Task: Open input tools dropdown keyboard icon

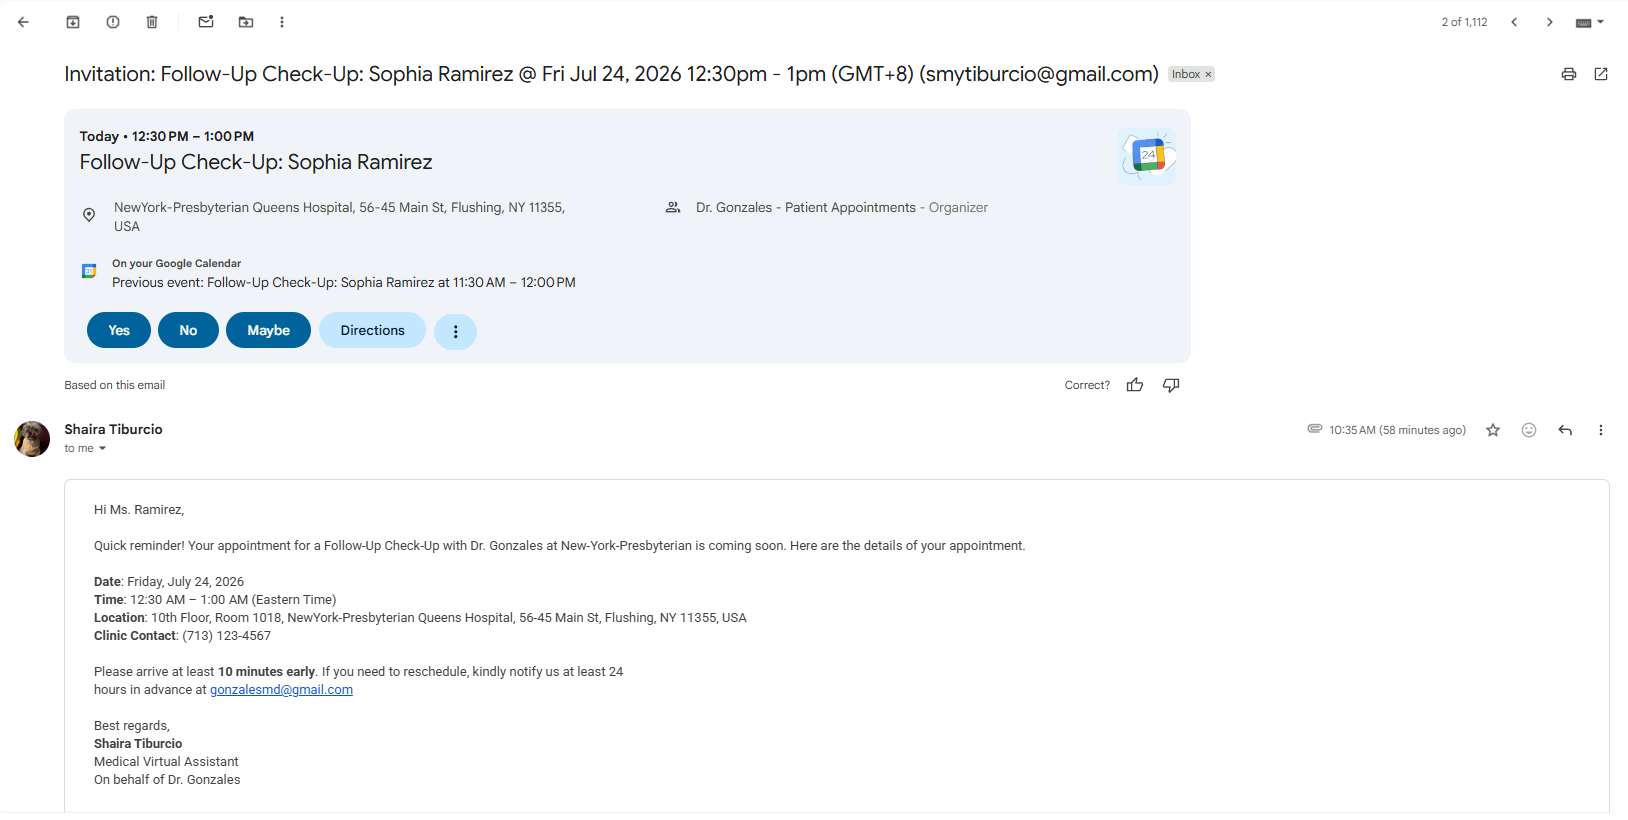Action: pos(1589,22)
